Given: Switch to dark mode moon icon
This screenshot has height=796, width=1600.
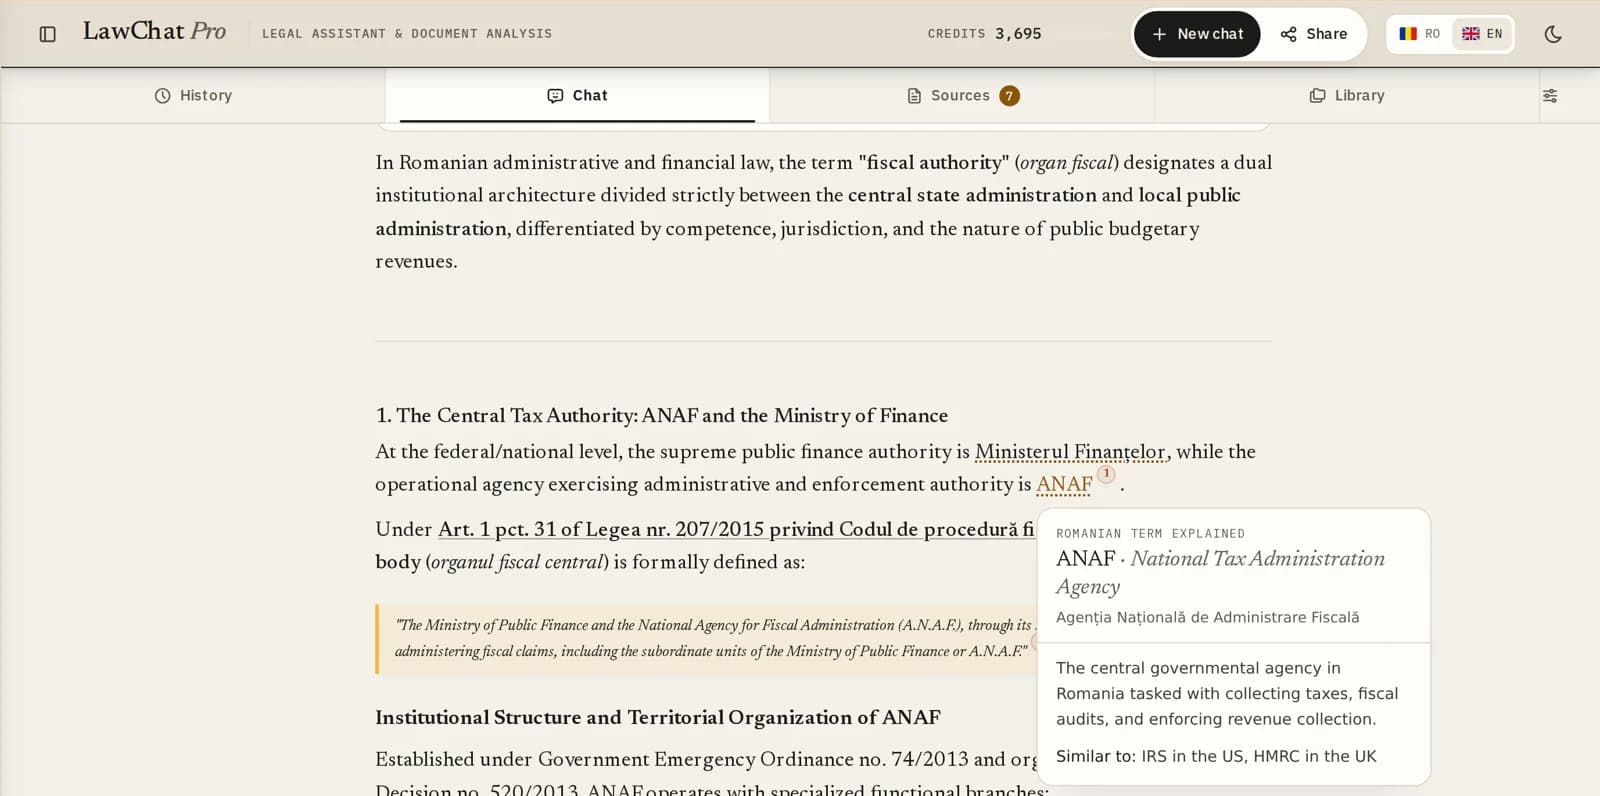Looking at the screenshot, I should tap(1553, 34).
